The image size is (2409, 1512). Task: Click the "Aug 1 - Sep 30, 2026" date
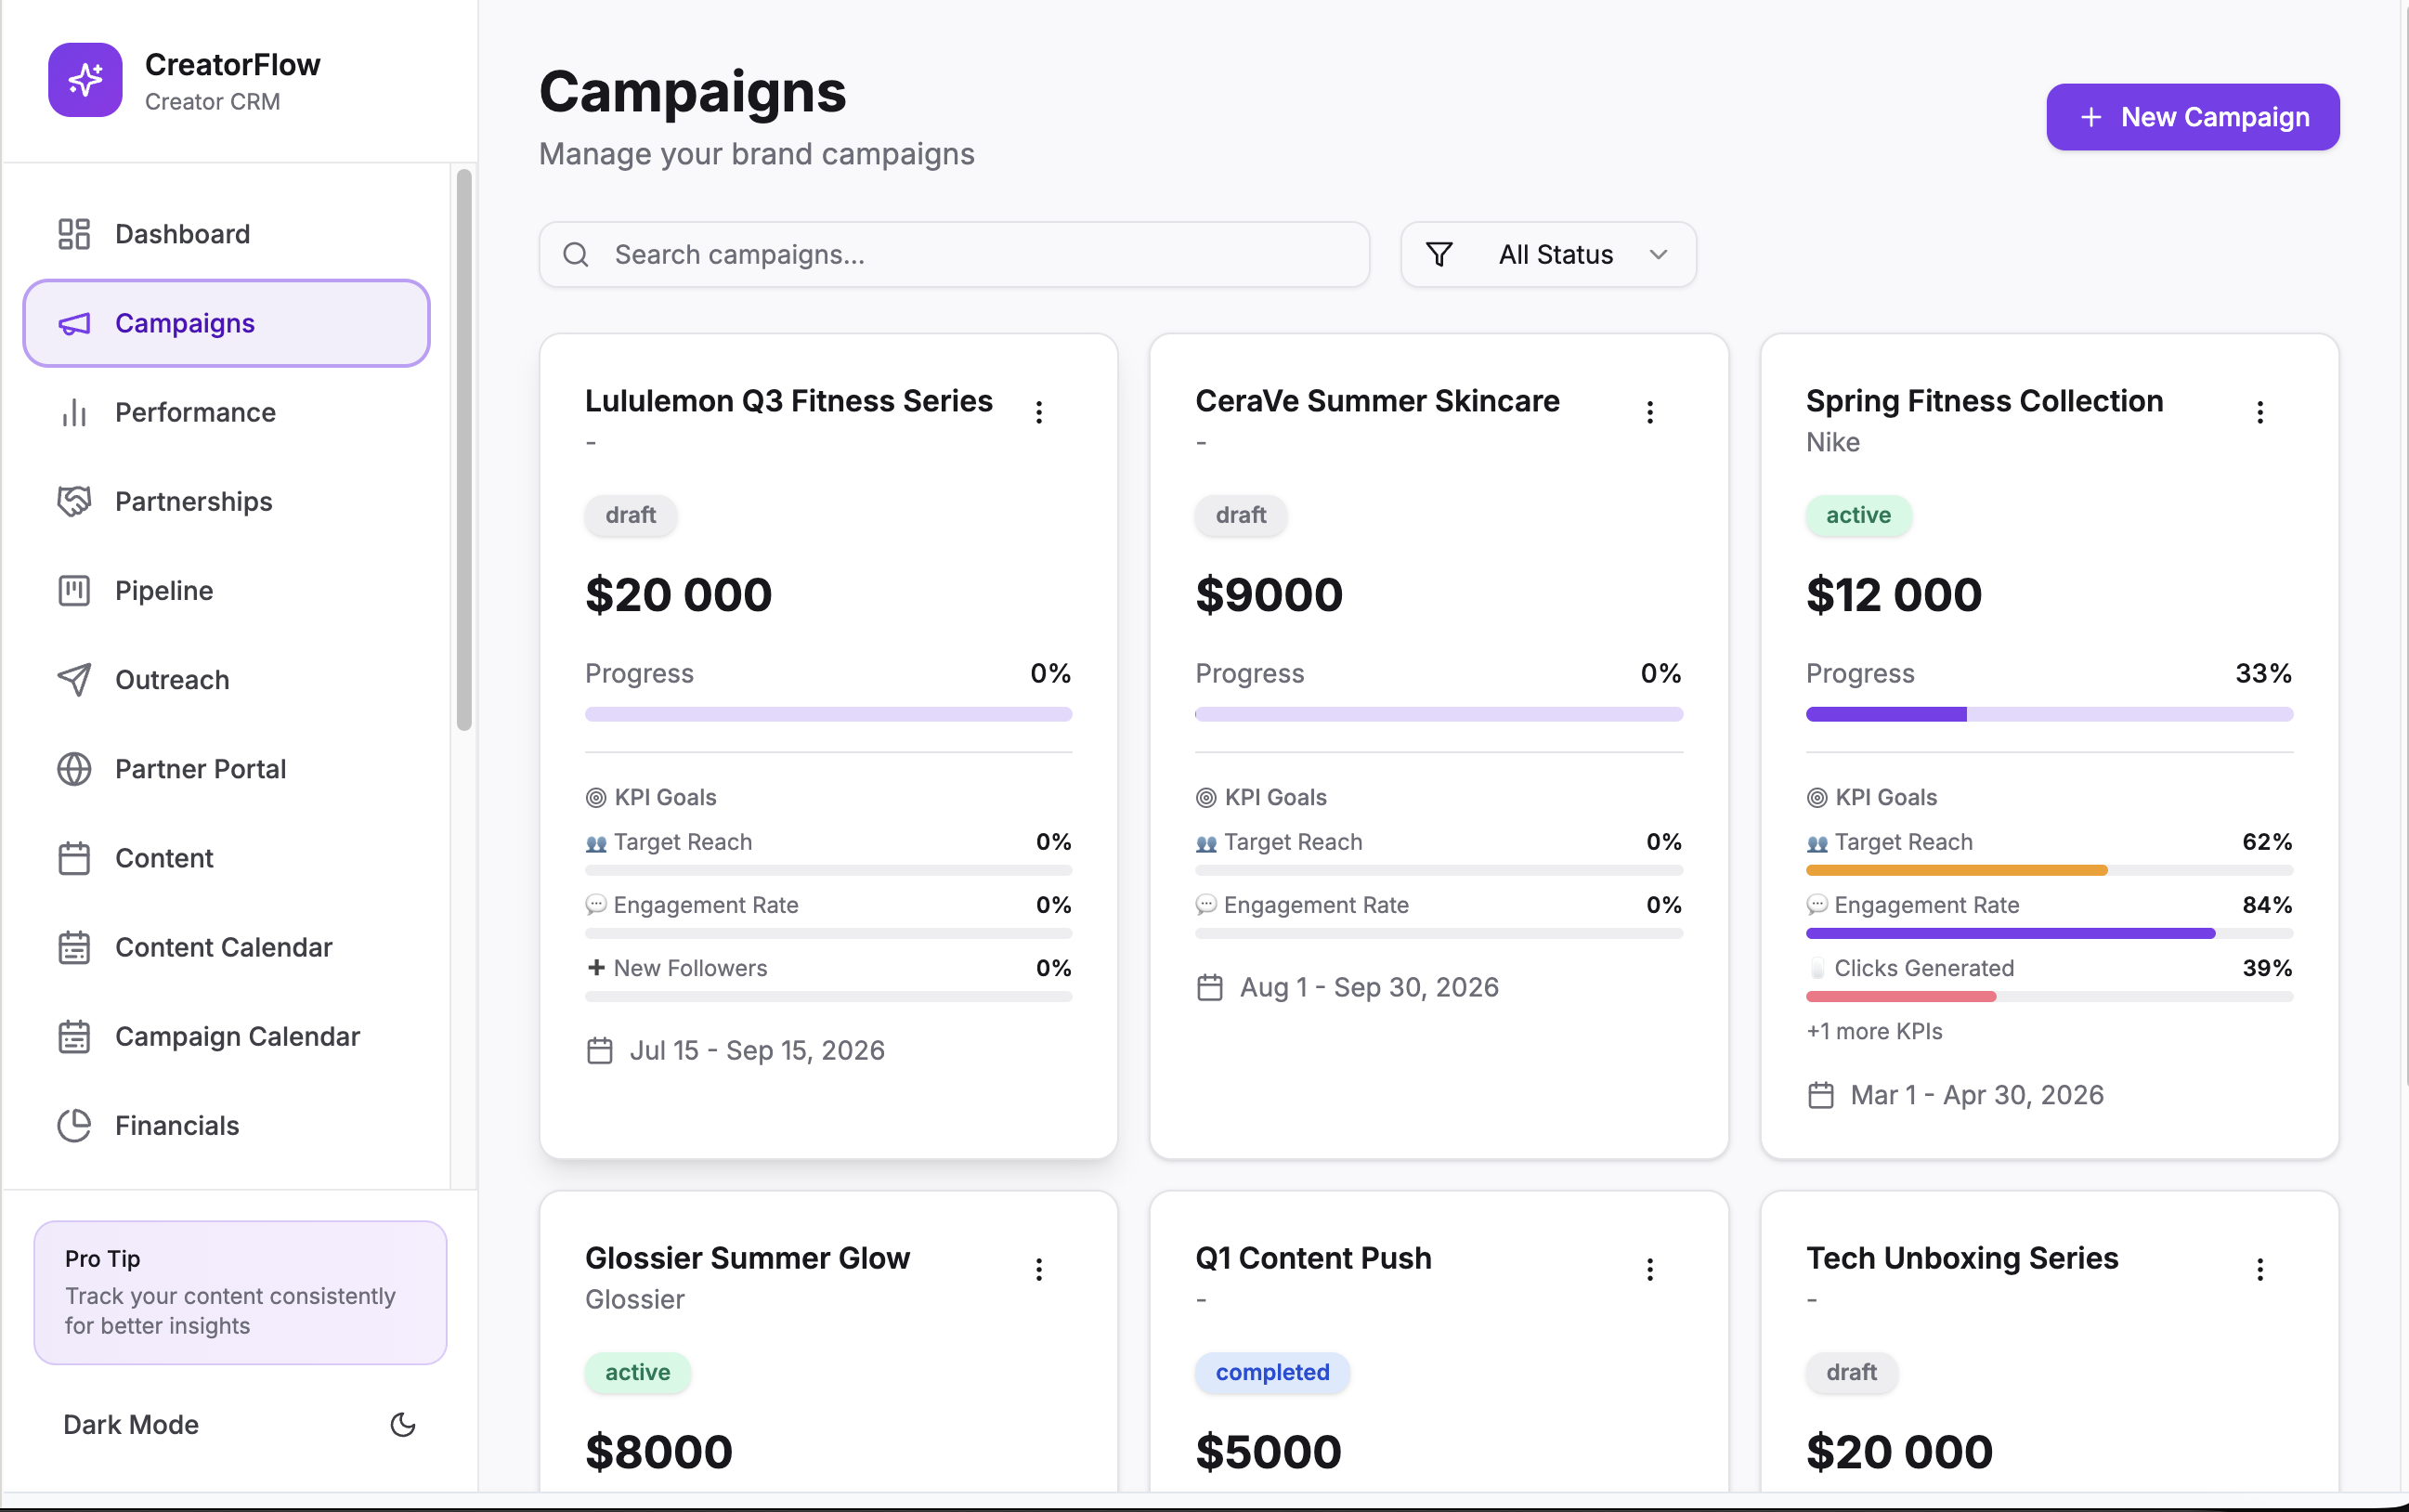coord(1369,987)
